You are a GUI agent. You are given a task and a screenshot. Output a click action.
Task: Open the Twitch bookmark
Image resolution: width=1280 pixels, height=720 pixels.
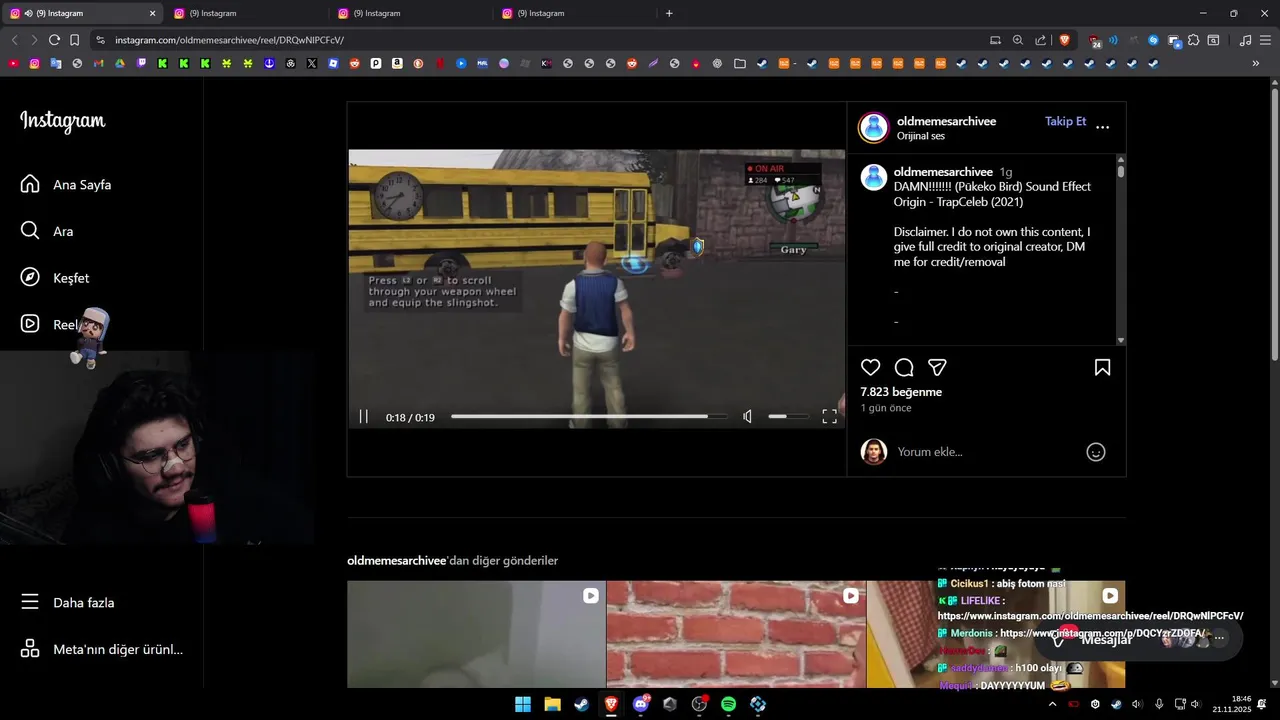click(x=141, y=64)
